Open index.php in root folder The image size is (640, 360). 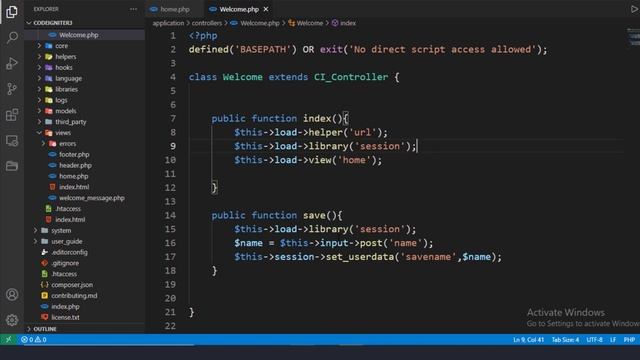[65, 307]
